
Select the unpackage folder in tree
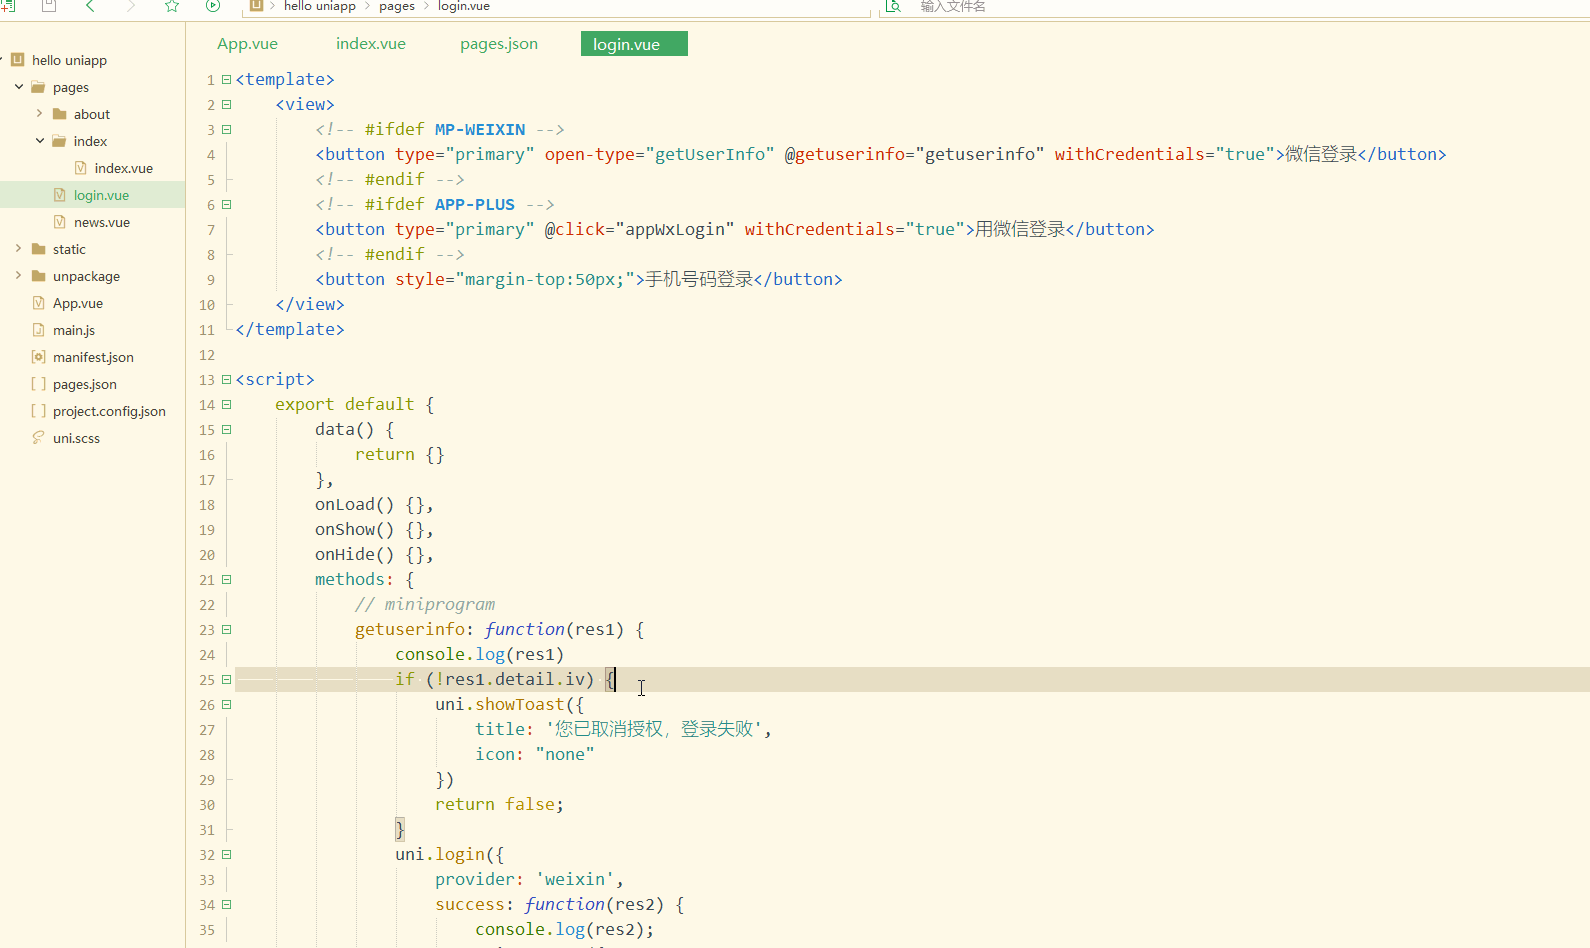(x=86, y=276)
